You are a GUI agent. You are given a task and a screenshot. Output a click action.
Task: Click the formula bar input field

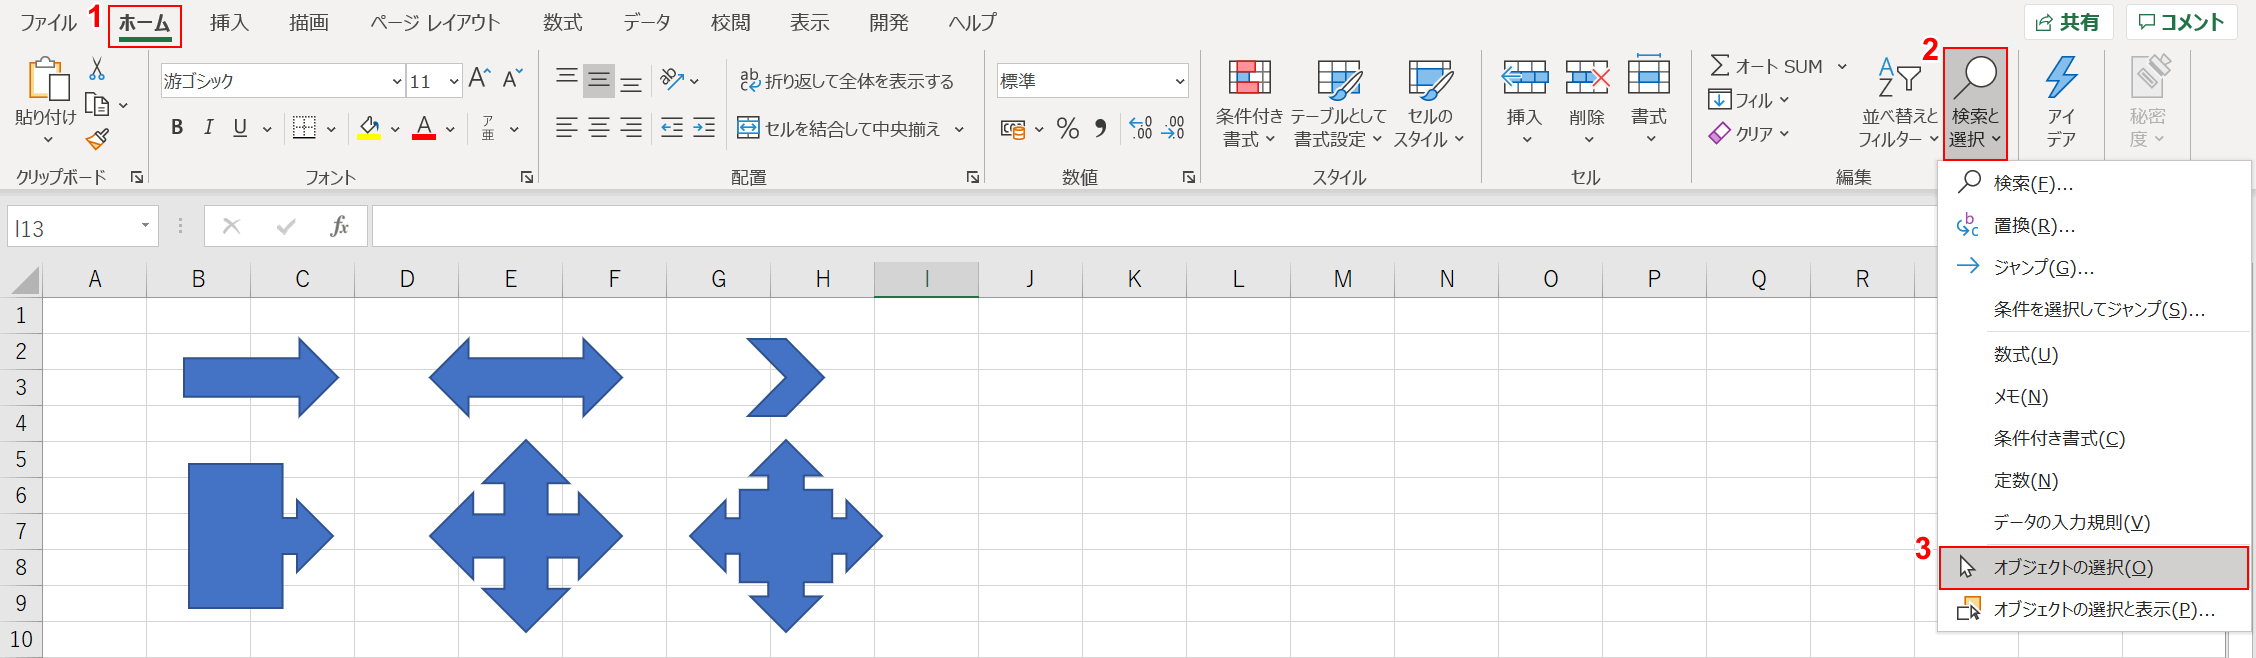(x=1154, y=227)
